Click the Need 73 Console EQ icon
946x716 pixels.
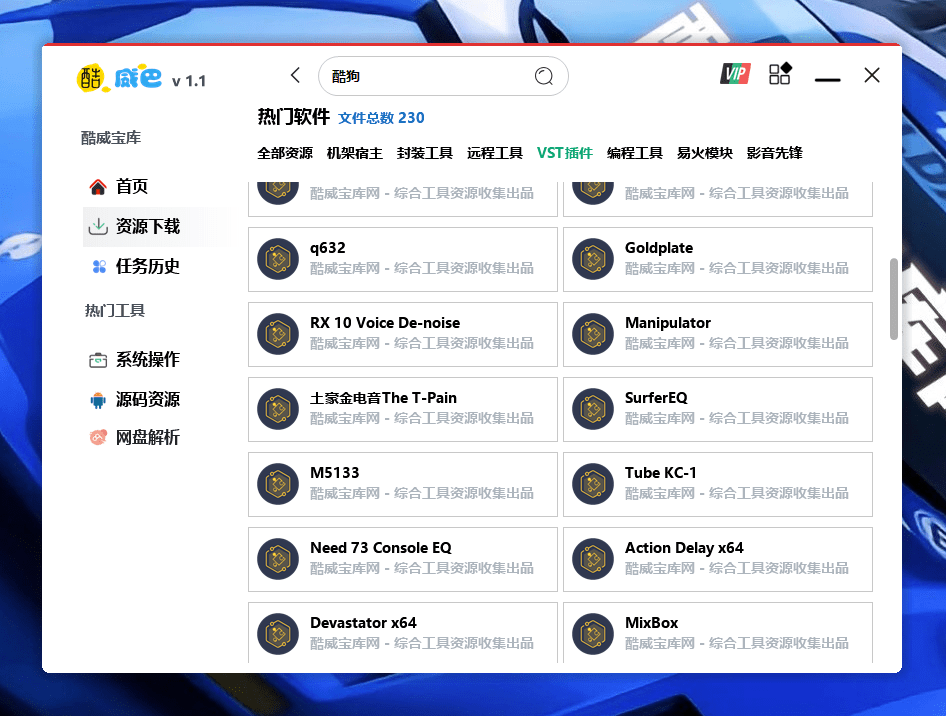(x=278, y=559)
